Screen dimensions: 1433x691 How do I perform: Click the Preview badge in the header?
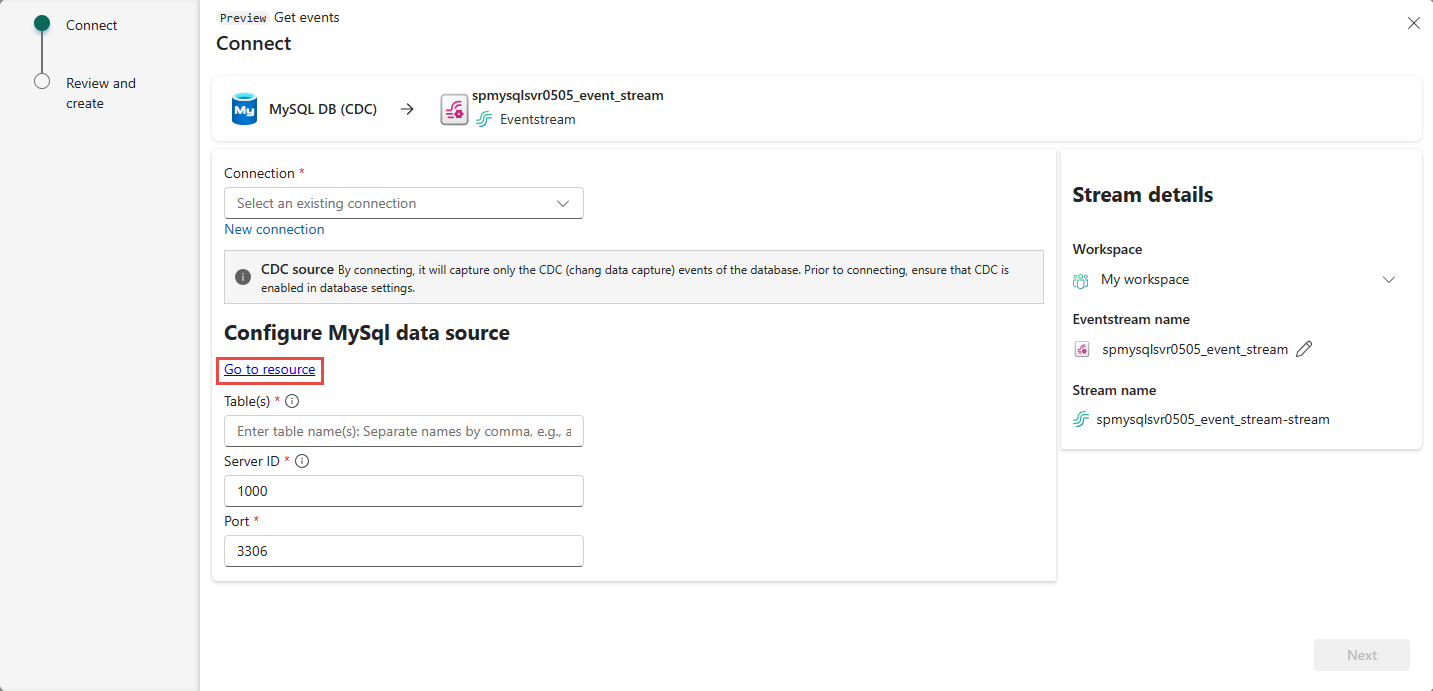(x=243, y=18)
